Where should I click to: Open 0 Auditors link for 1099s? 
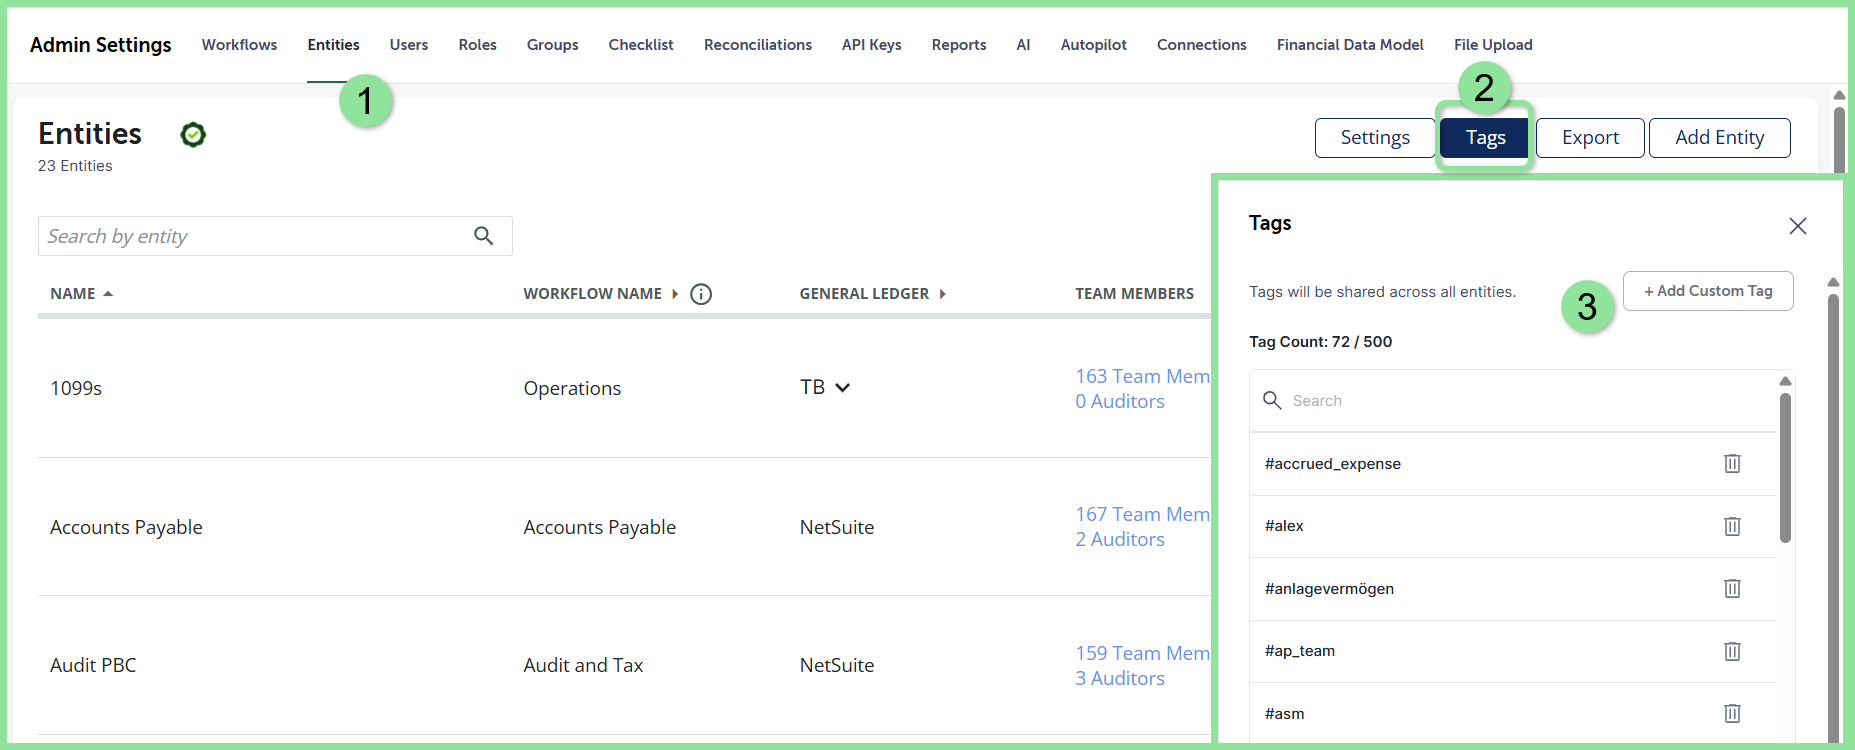click(x=1120, y=401)
